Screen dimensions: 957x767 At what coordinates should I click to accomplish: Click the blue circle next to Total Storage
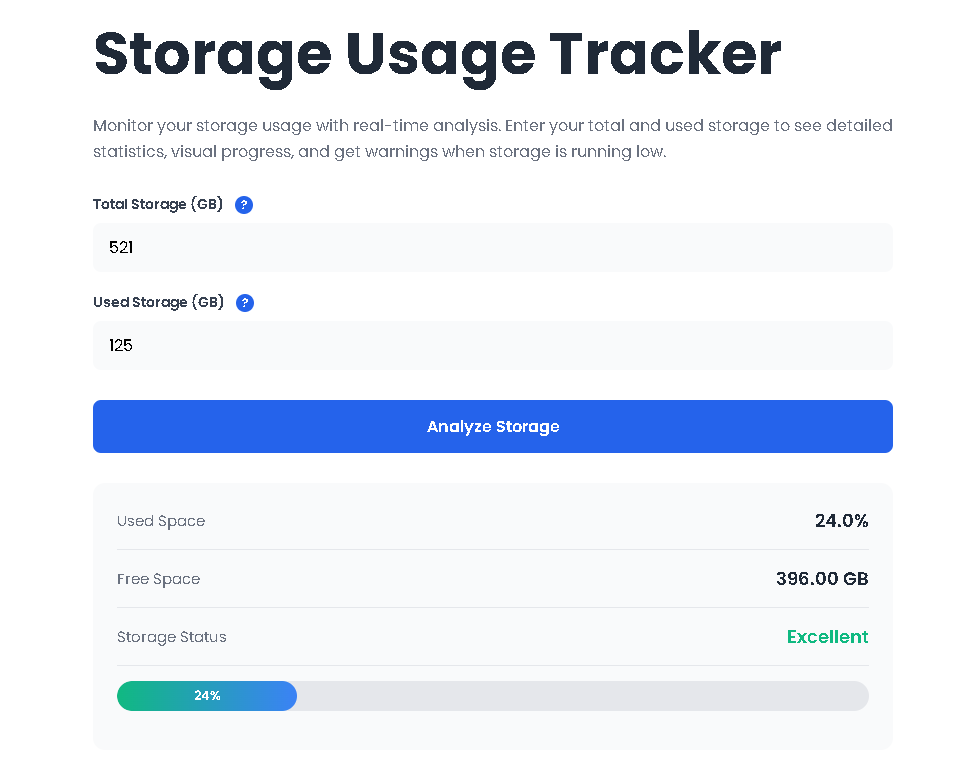click(x=244, y=204)
